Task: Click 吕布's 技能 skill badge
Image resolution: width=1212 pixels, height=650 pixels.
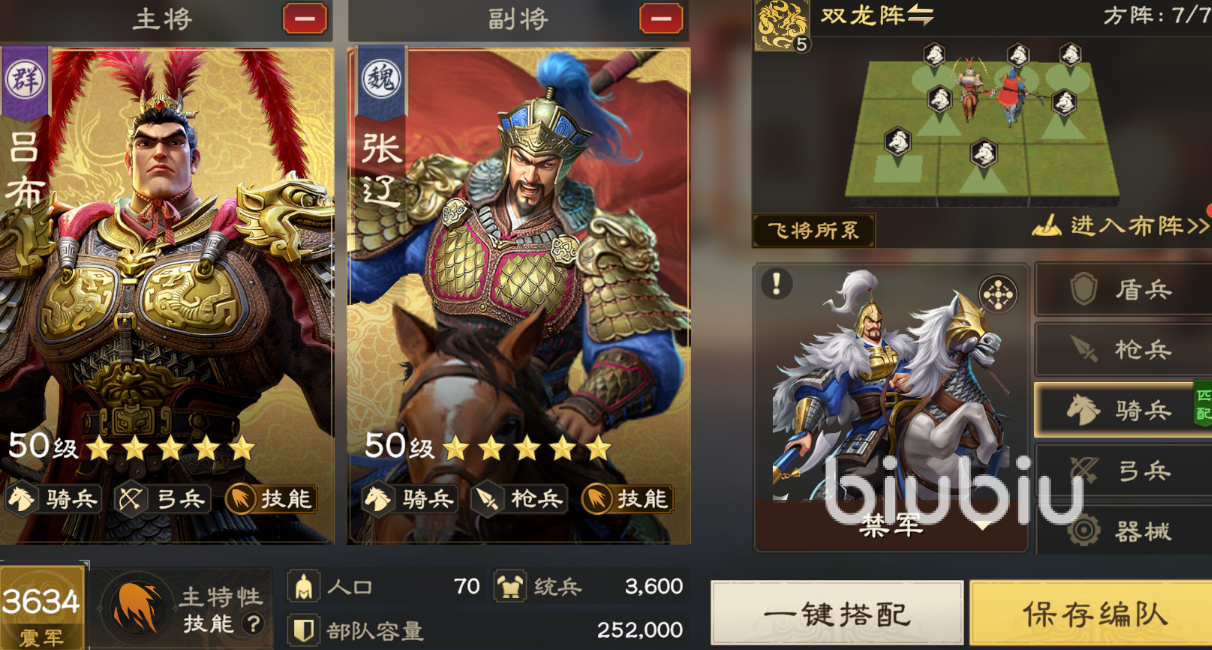Action: point(270,498)
